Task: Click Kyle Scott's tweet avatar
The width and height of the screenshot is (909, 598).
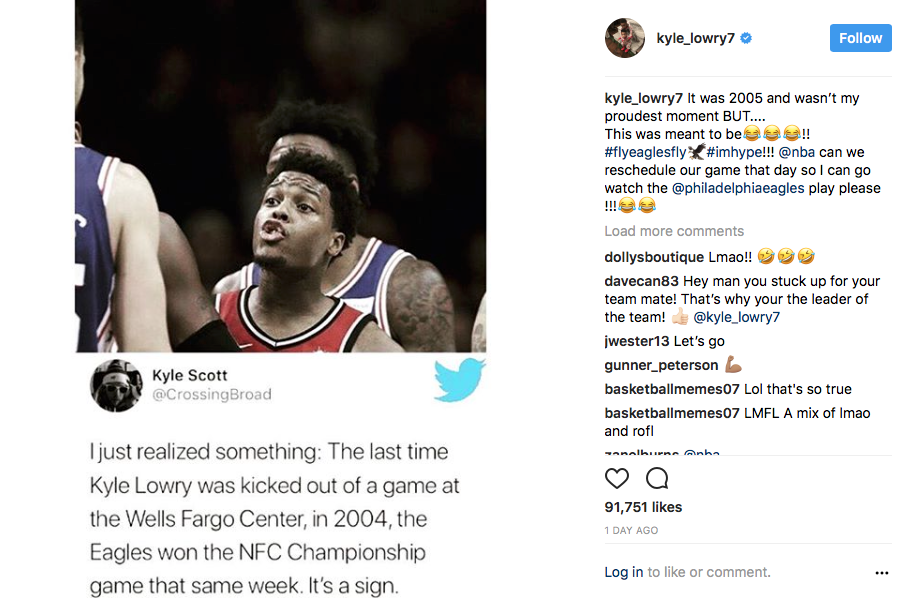Action: click(x=116, y=385)
